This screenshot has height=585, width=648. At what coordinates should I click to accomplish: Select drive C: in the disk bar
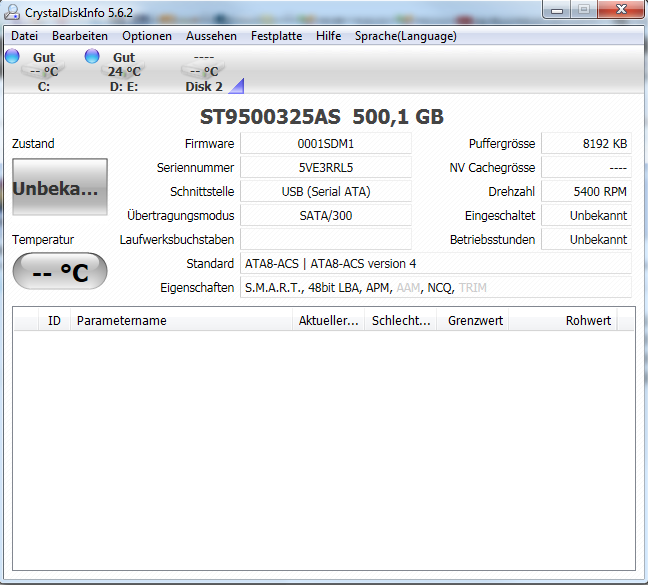point(43,71)
